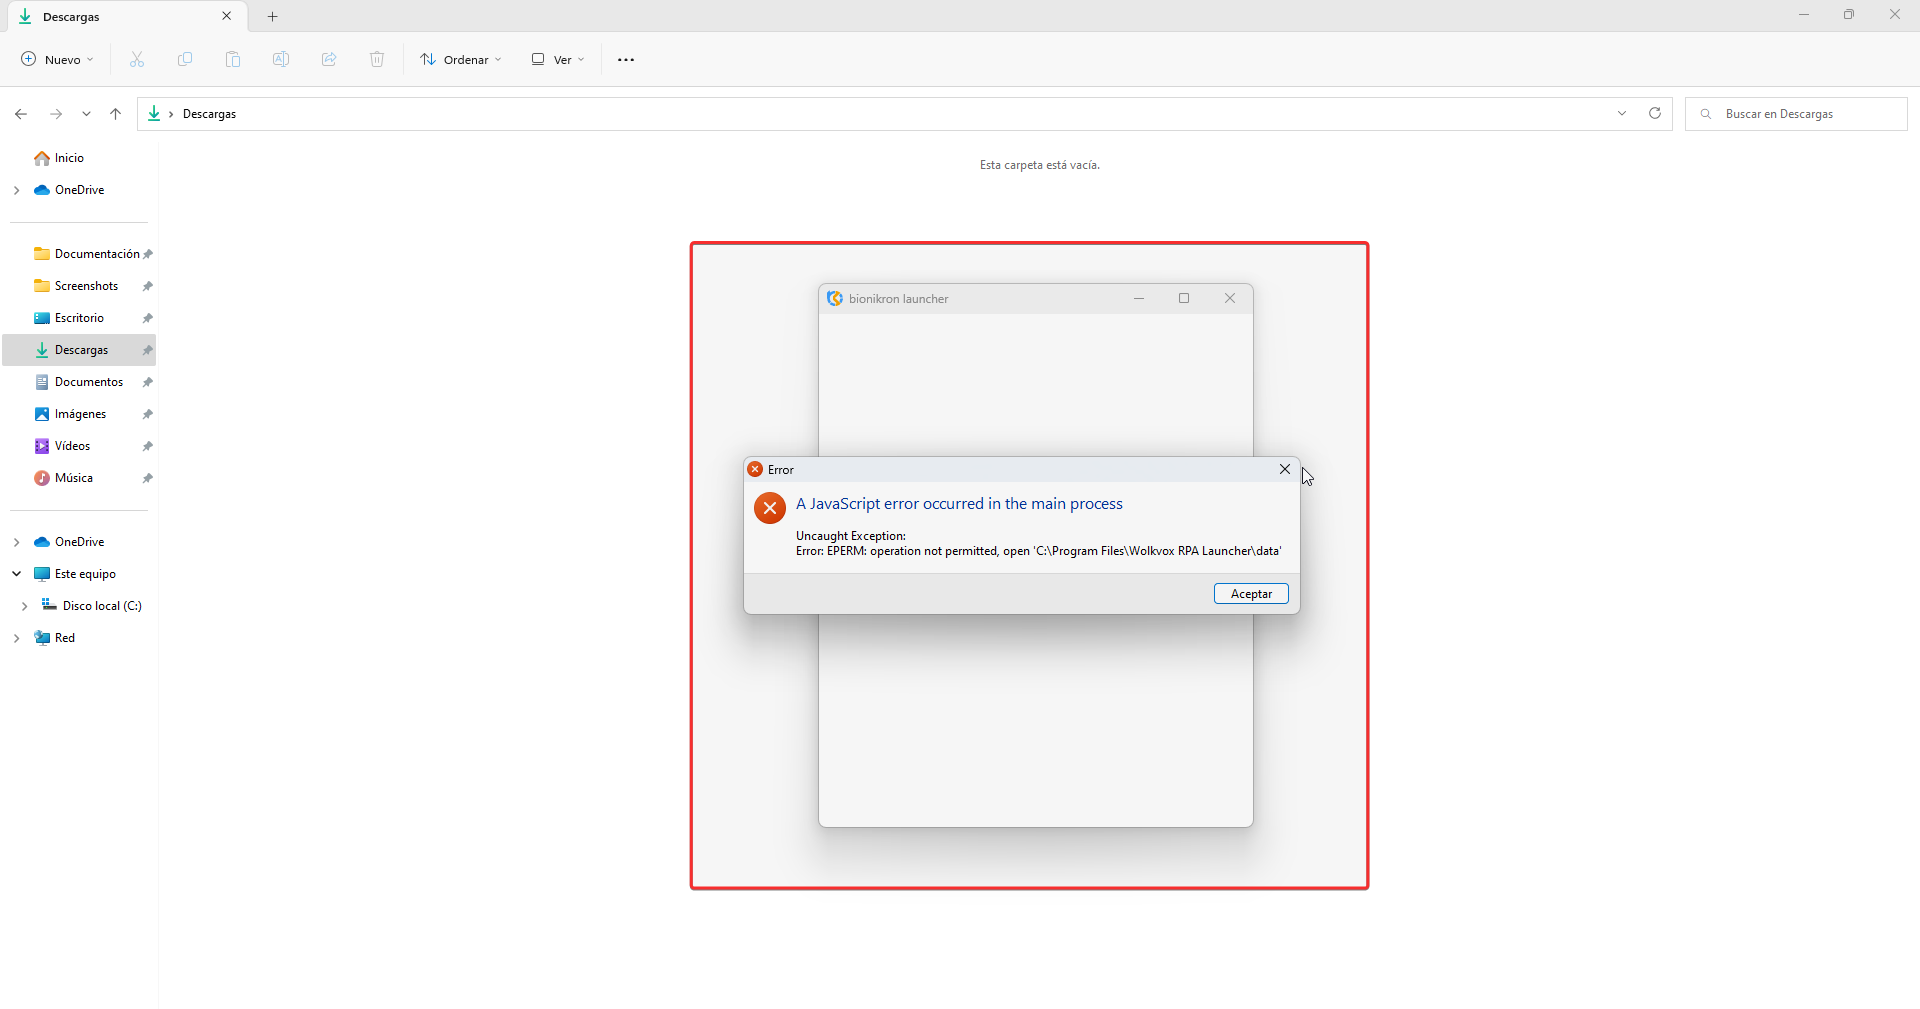
Task: Open Imágenes in the sidebar
Action: (x=80, y=414)
